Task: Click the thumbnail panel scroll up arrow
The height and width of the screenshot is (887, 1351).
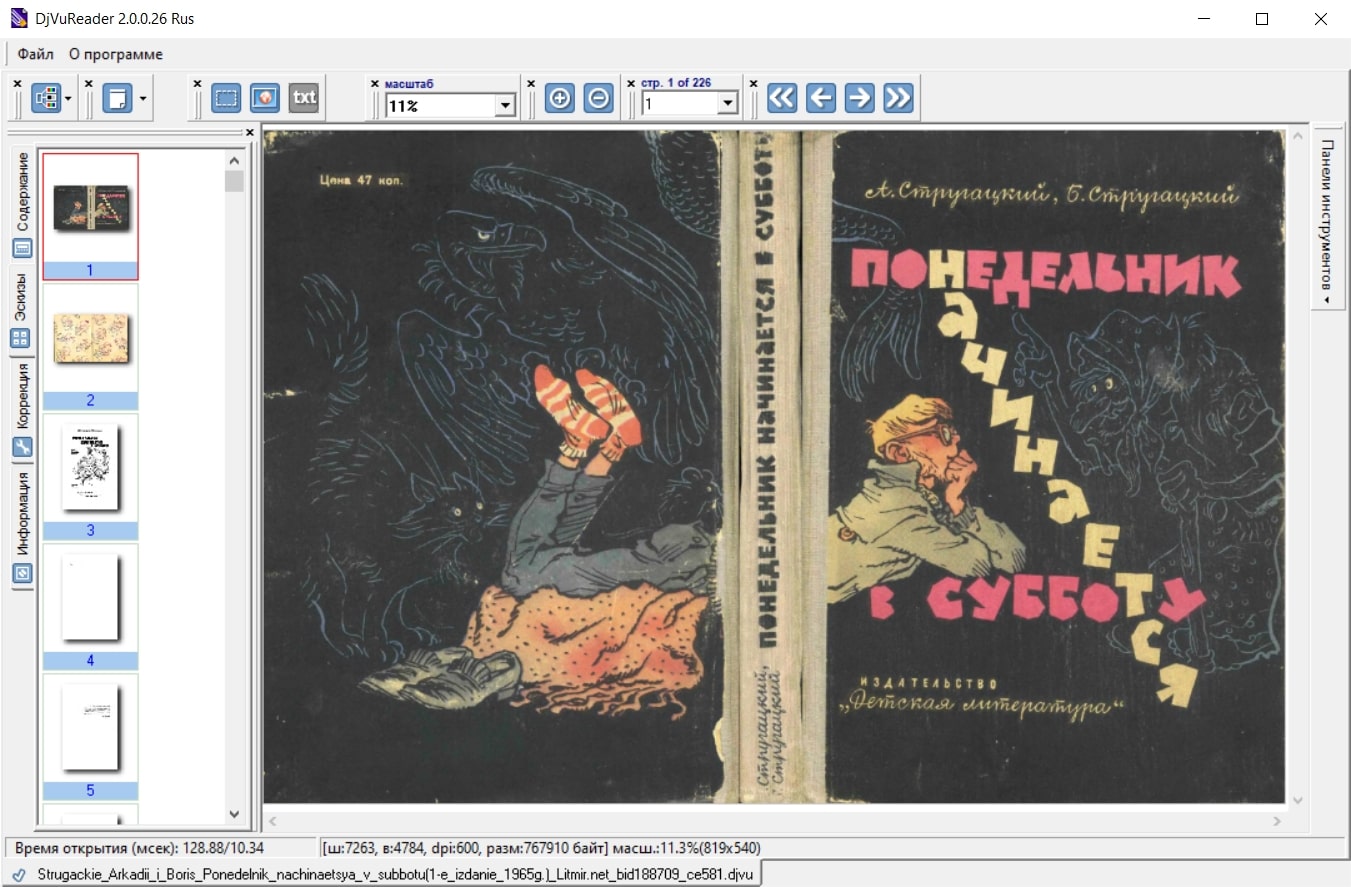Action: (x=235, y=160)
